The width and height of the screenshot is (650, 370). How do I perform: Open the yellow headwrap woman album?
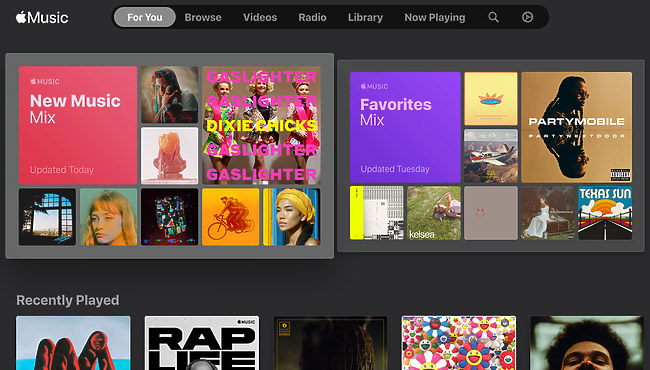pos(292,217)
